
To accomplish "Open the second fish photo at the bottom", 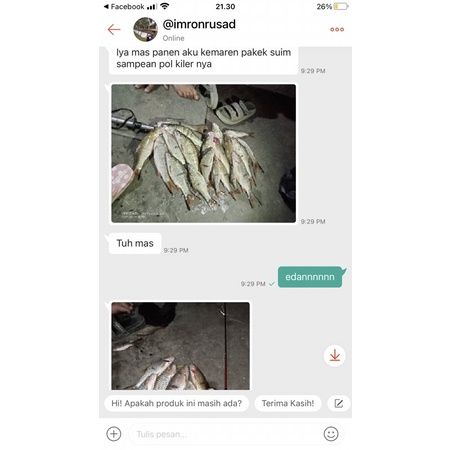I will point(180,346).
